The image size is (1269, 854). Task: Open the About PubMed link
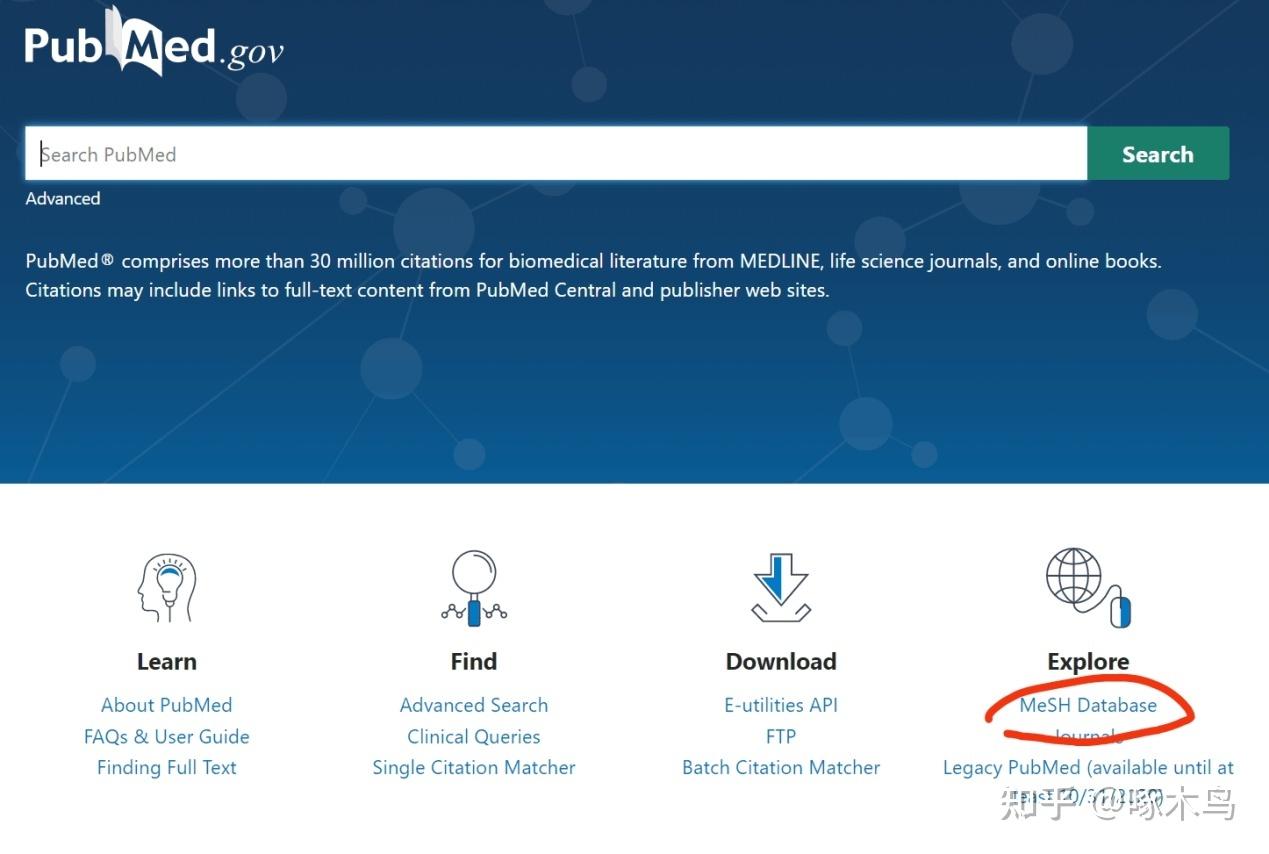(167, 705)
